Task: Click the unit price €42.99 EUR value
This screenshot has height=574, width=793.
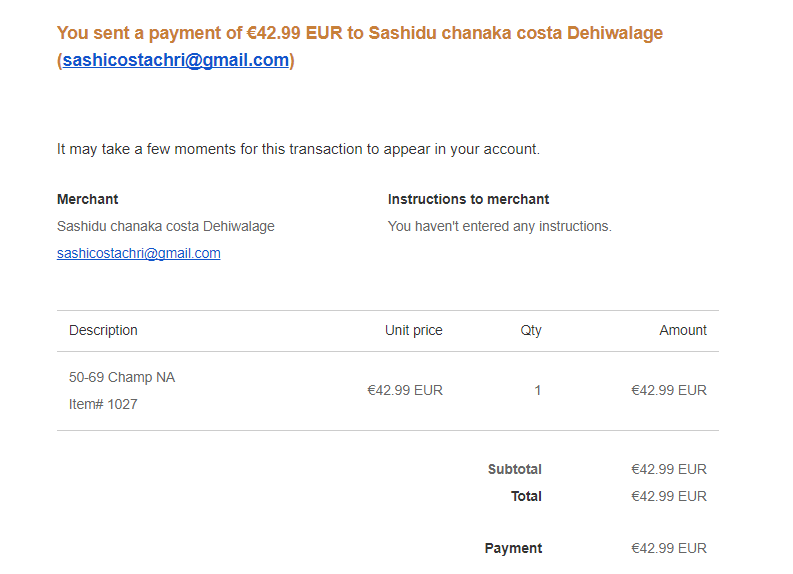Action: click(x=405, y=390)
